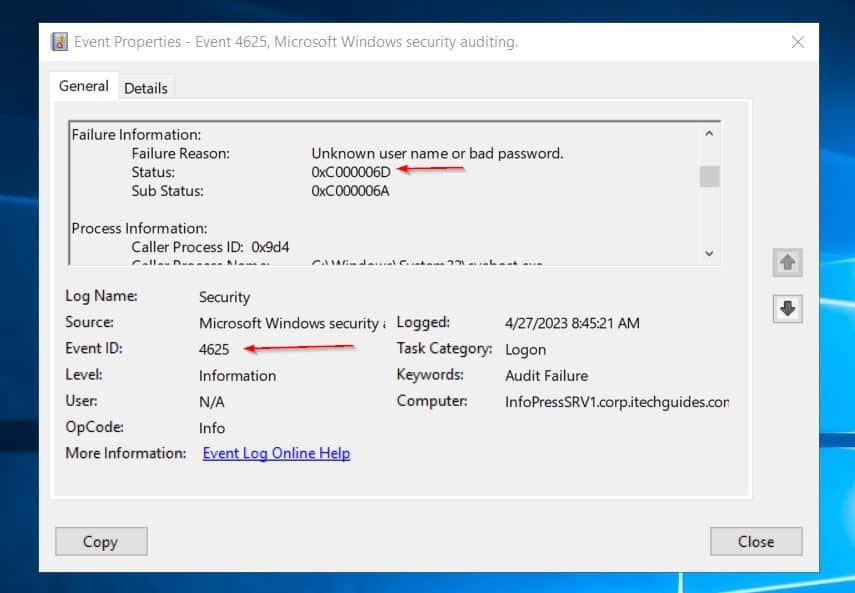Click the scroll-up chevron in the event description box
The image size is (855, 593).
click(x=709, y=131)
